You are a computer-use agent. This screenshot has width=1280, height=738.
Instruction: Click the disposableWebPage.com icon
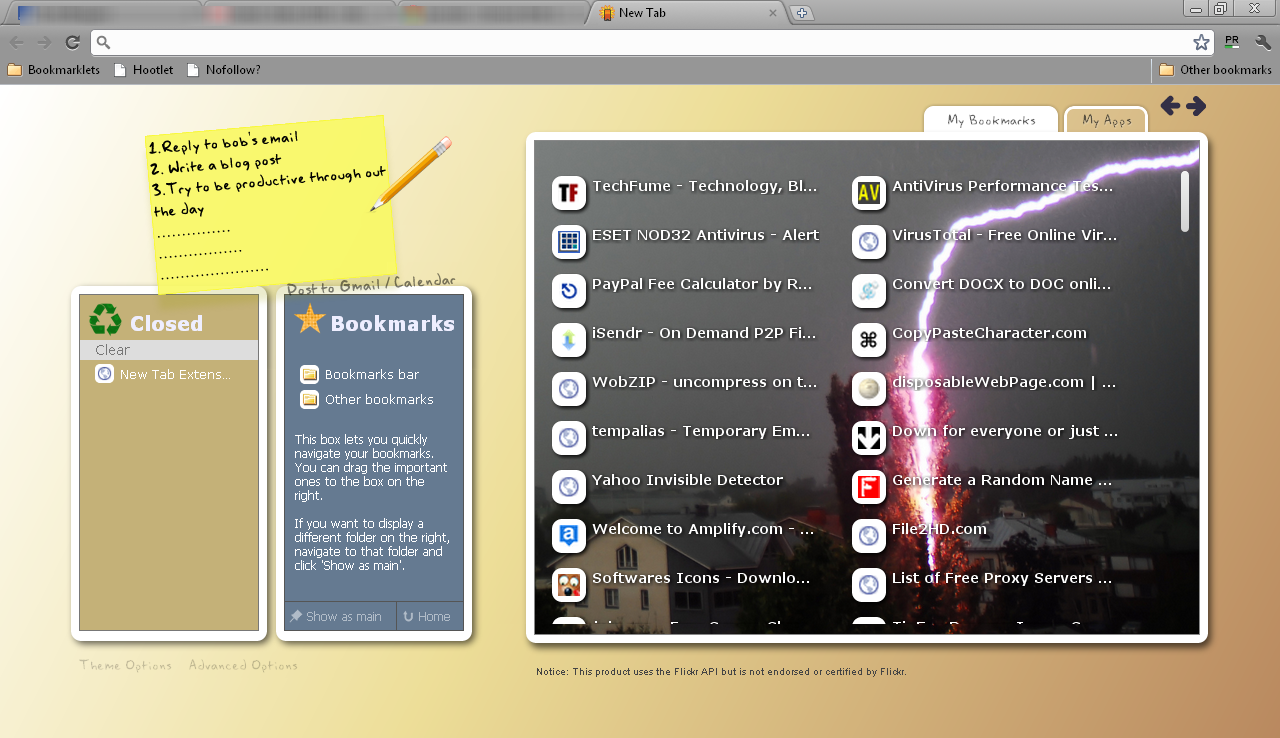(x=869, y=389)
